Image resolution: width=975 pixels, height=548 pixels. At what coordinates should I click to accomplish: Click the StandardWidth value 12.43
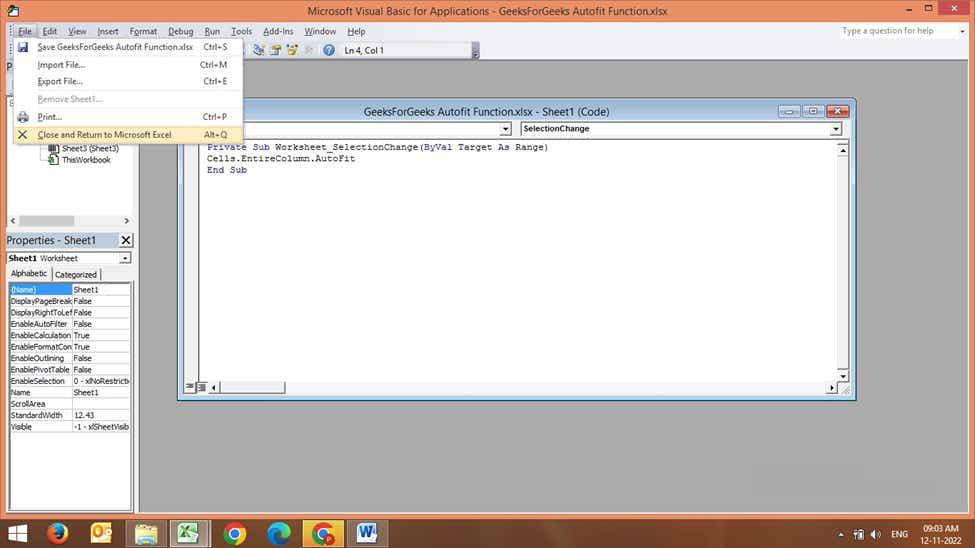pos(101,416)
